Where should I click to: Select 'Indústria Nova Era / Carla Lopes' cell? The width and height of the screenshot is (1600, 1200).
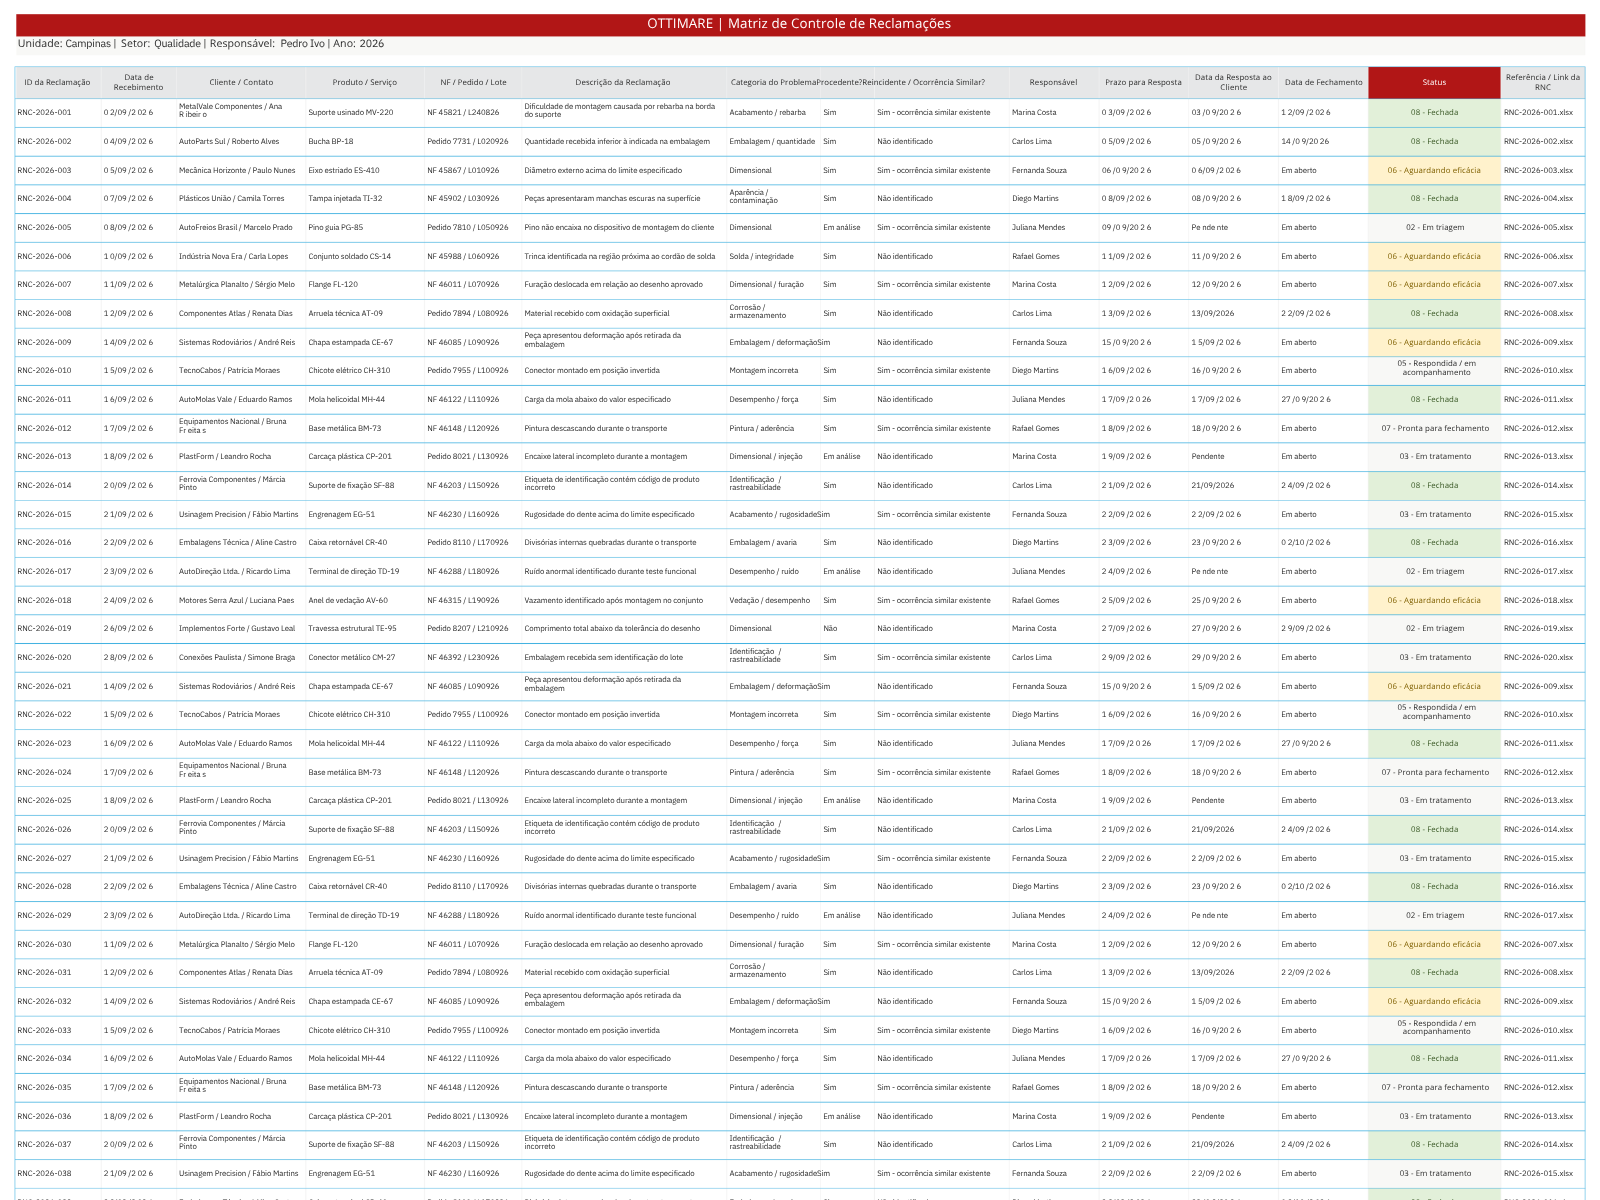click(241, 257)
